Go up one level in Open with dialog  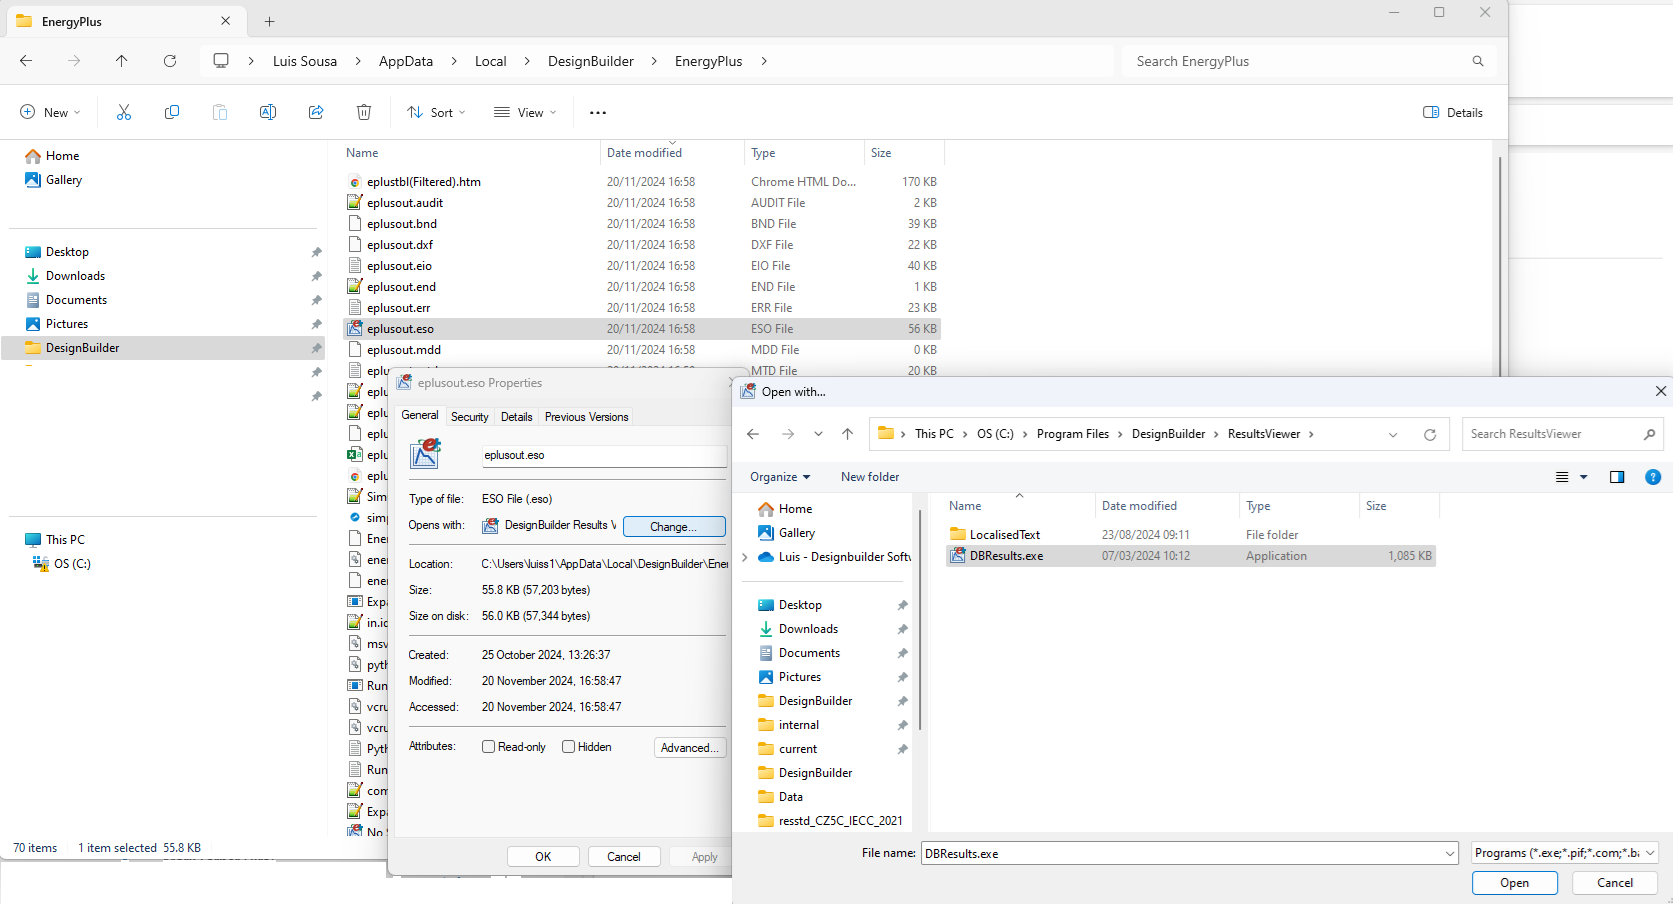point(847,434)
